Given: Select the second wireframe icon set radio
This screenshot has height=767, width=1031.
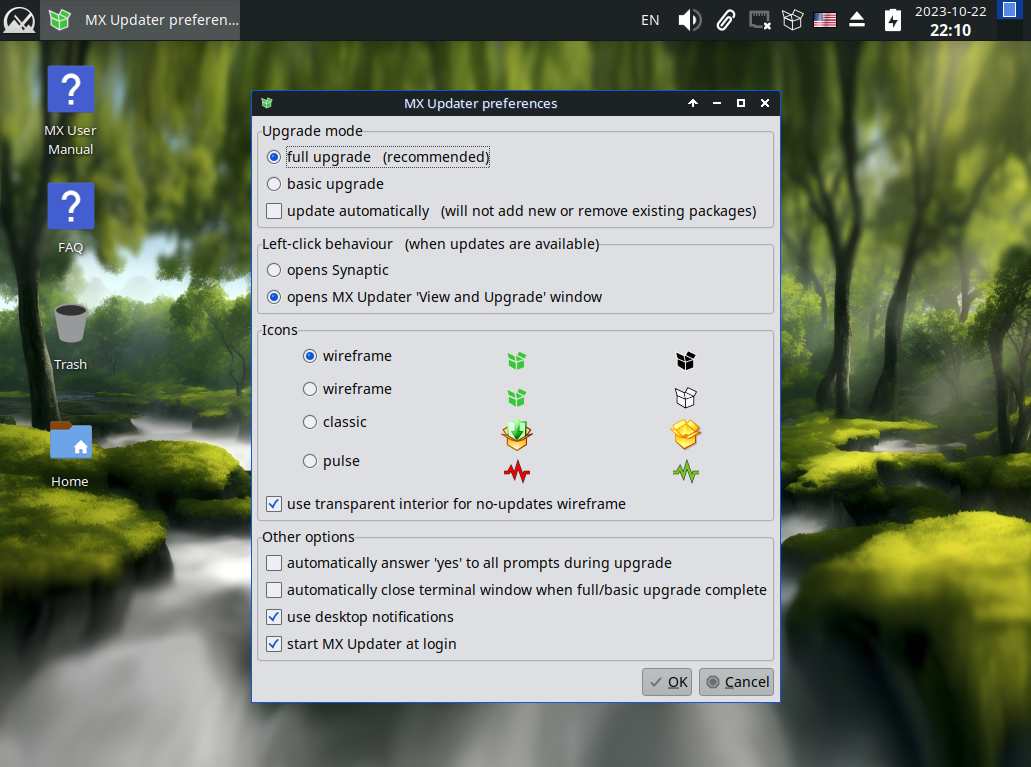Looking at the screenshot, I should 347,389.
